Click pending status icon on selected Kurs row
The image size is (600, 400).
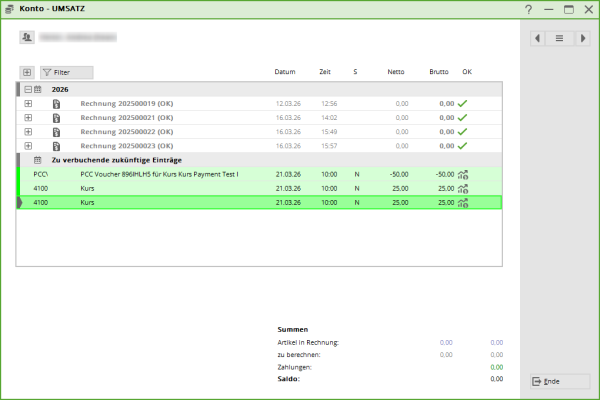[x=463, y=202]
